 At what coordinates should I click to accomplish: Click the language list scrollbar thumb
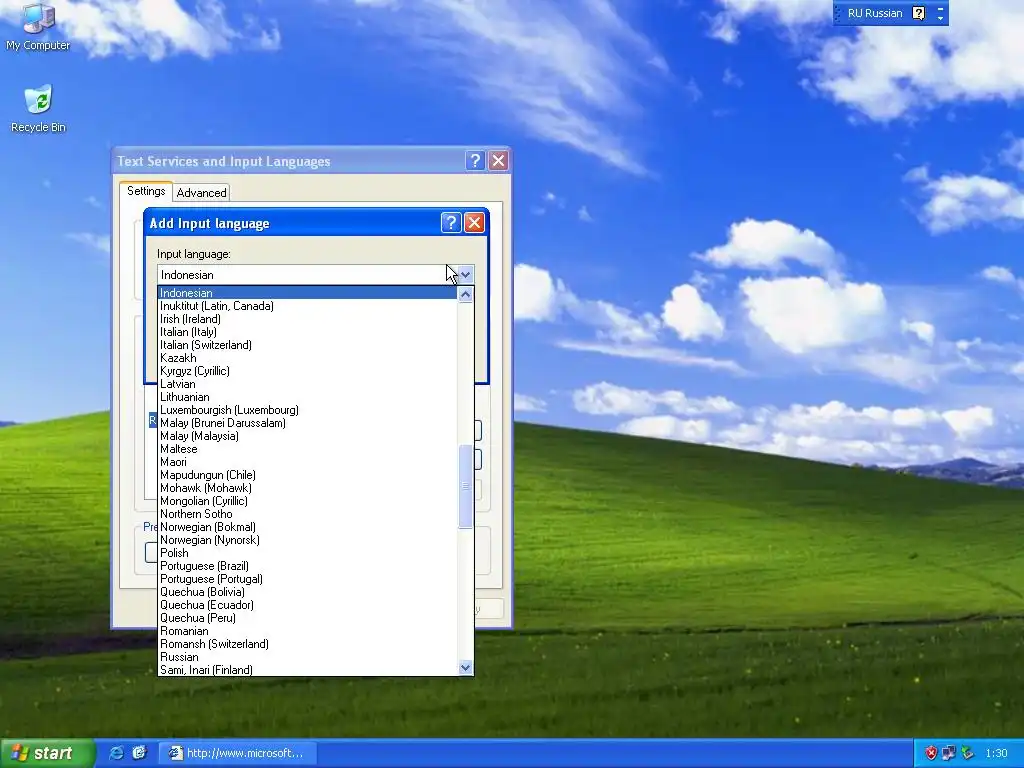[466, 487]
